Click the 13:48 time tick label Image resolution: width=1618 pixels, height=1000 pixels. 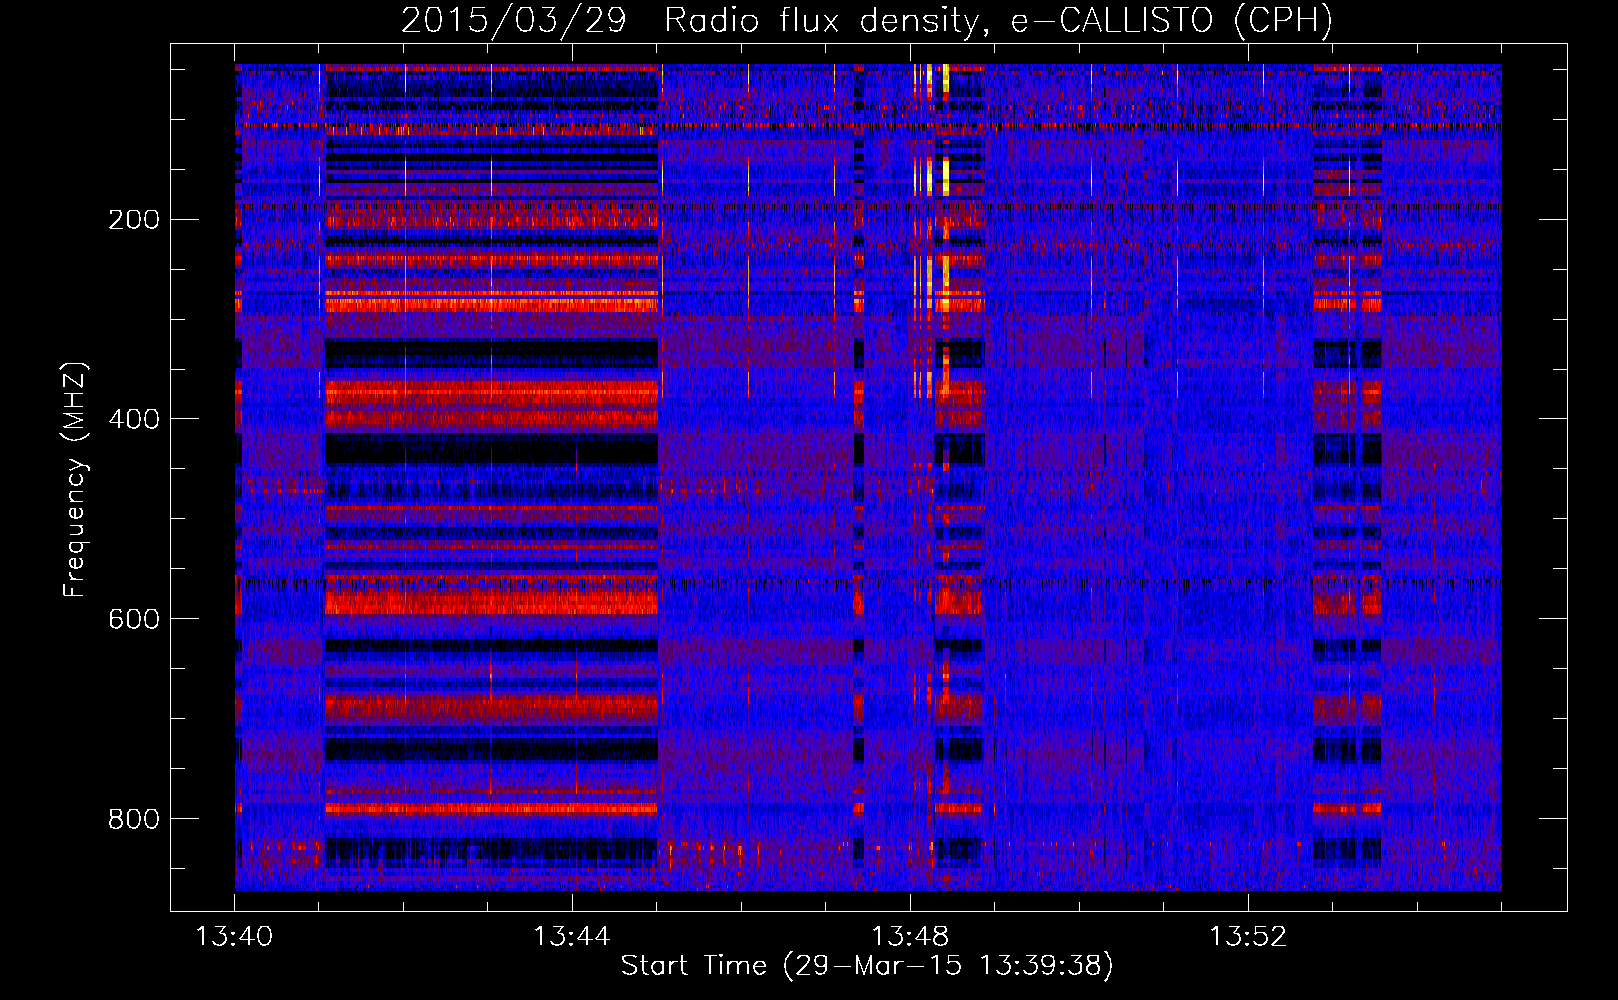click(910, 937)
